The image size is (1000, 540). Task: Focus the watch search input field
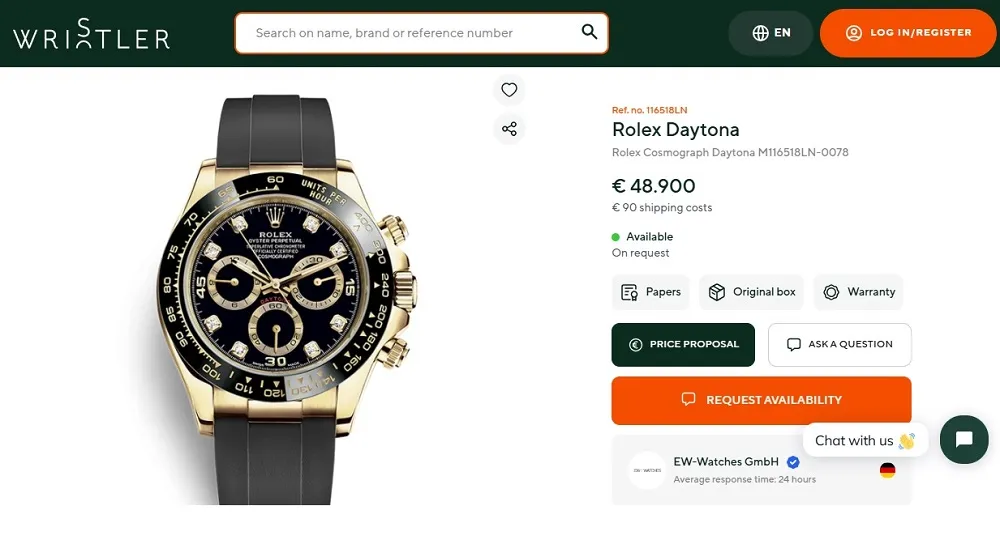pyautogui.click(x=410, y=33)
